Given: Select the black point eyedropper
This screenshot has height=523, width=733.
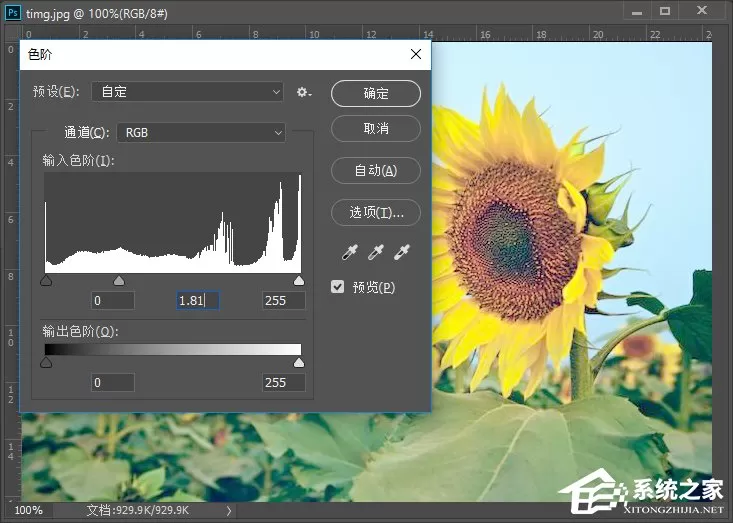Looking at the screenshot, I should coord(350,252).
